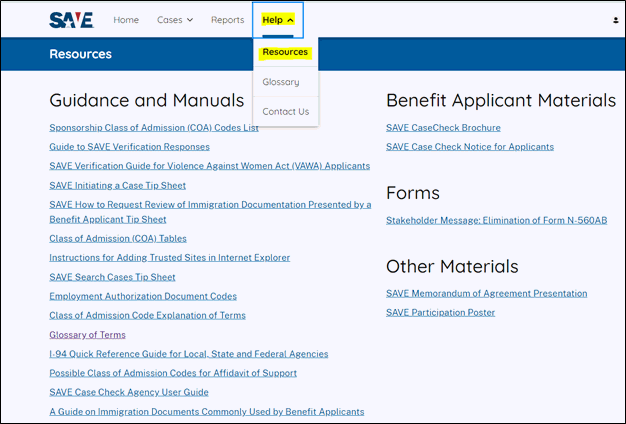
Task: Open Stakeholder Message Elimination of Form N-560AB
Action: (497, 220)
